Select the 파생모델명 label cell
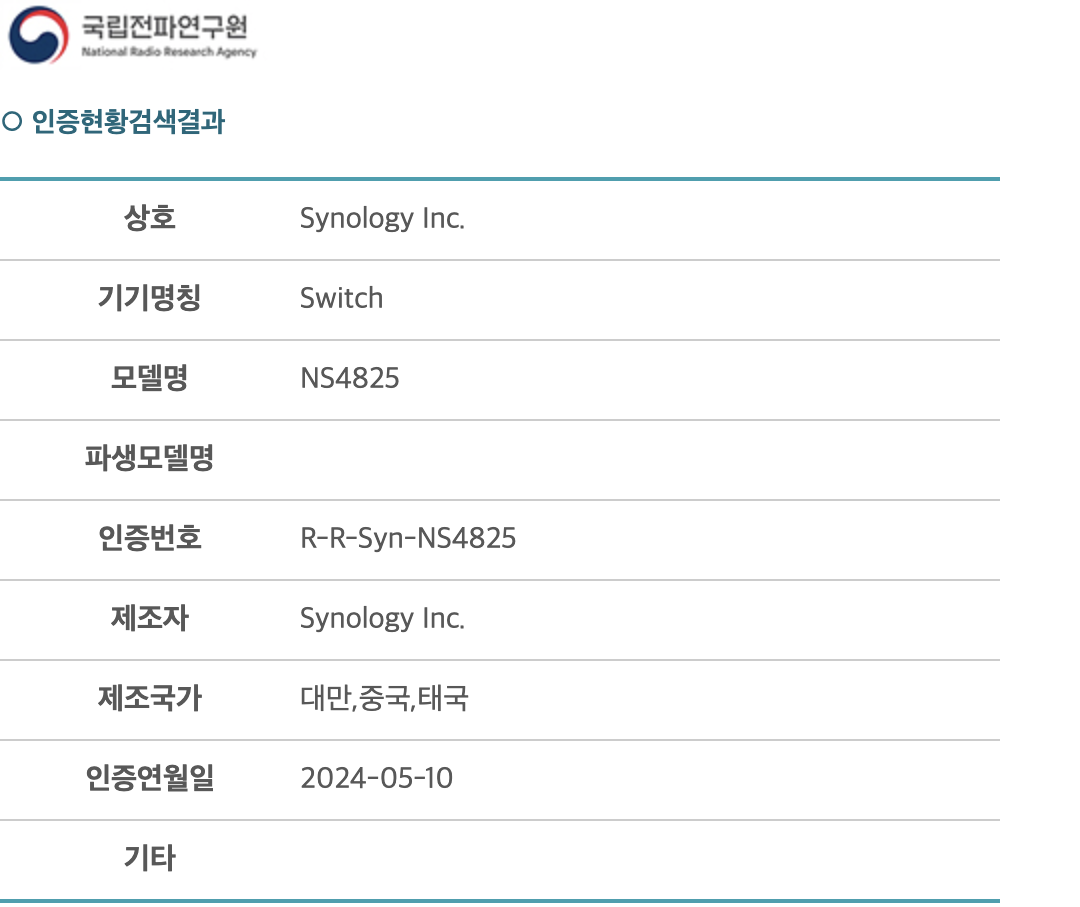 [149, 457]
